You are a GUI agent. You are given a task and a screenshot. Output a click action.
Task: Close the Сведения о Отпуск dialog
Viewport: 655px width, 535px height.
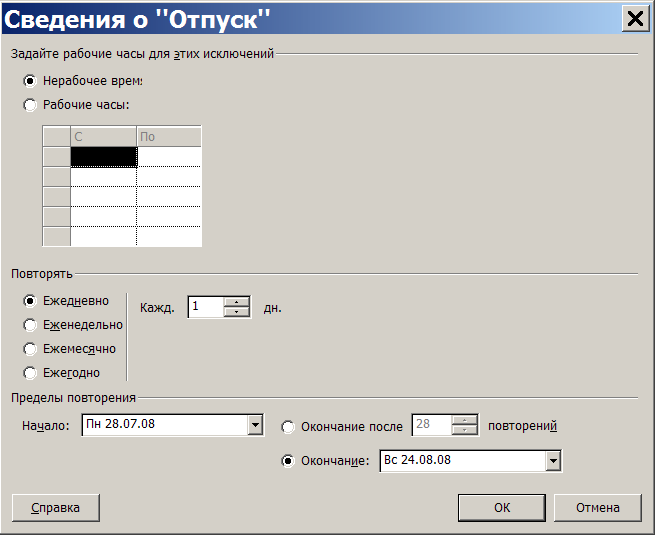[x=635, y=19]
